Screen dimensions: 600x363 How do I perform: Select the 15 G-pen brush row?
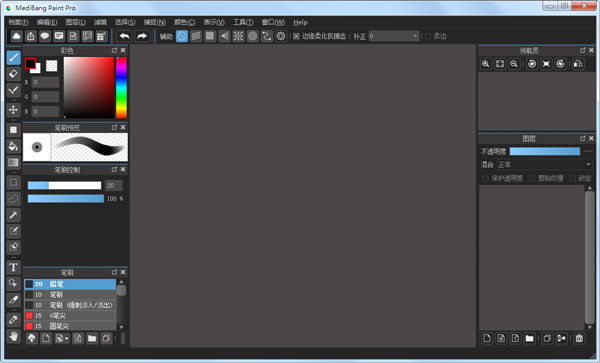(70, 316)
